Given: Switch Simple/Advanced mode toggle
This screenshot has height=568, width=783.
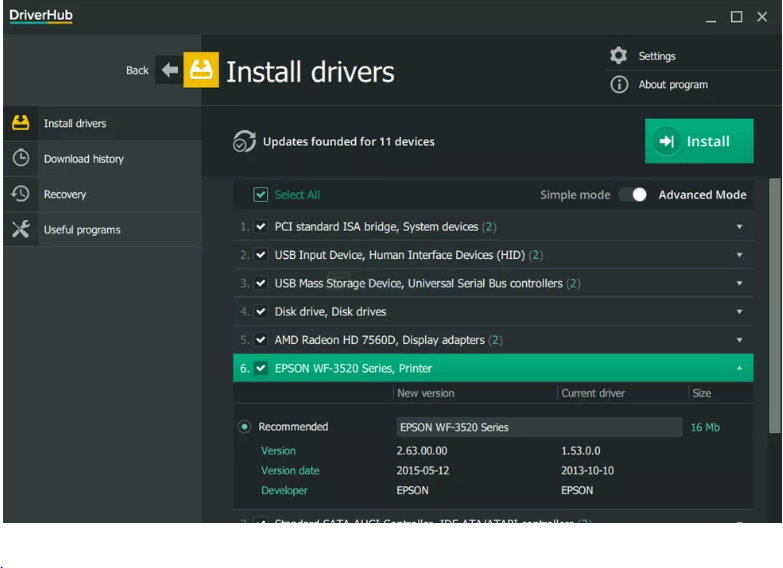Looking at the screenshot, I should click(x=633, y=194).
